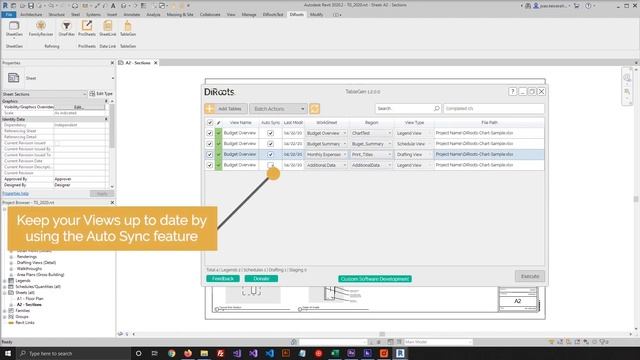The width and height of the screenshot is (640, 360).
Task: Click the edit pencil column header icon
Action: (218, 122)
